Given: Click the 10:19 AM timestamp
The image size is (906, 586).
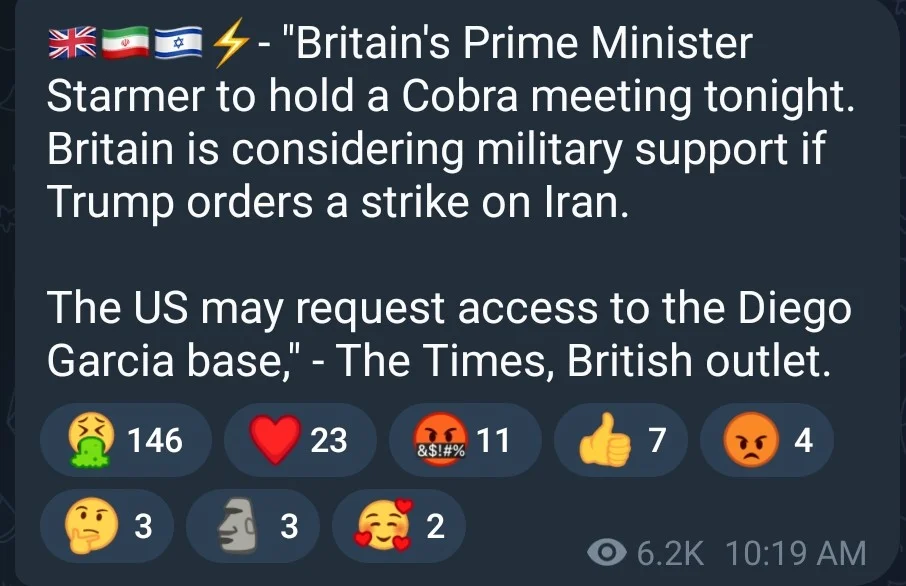Looking at the screenshot, I should click(796, 553).
